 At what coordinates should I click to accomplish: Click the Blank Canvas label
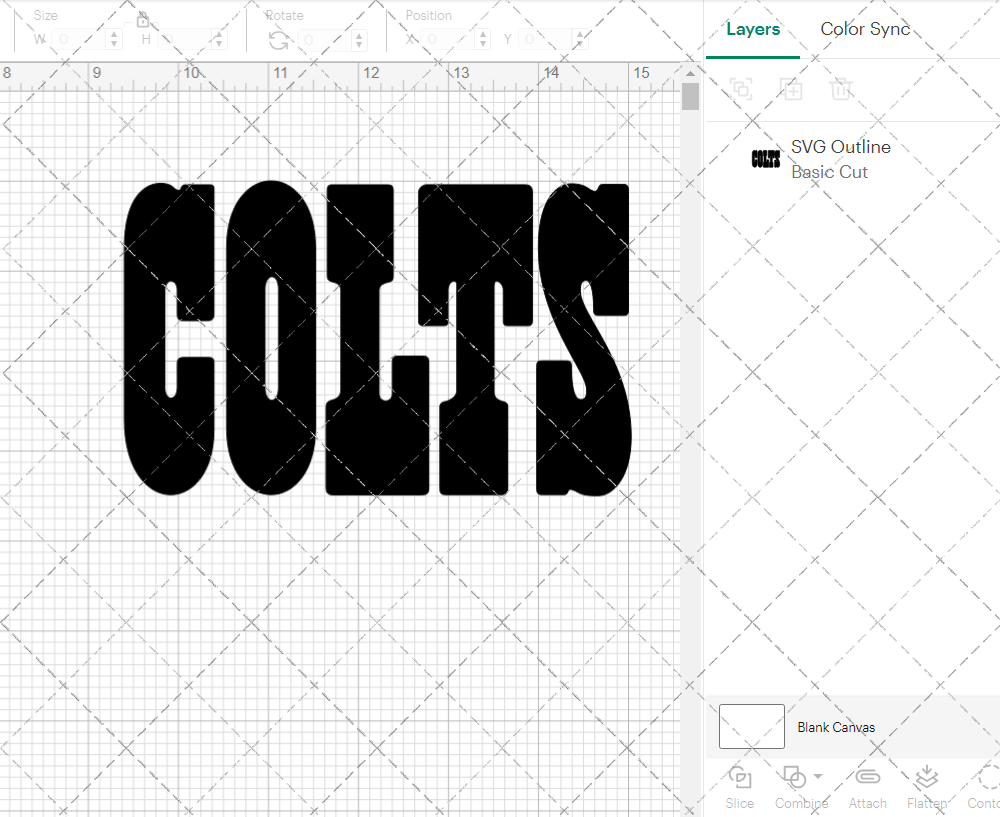coord(837,727)
